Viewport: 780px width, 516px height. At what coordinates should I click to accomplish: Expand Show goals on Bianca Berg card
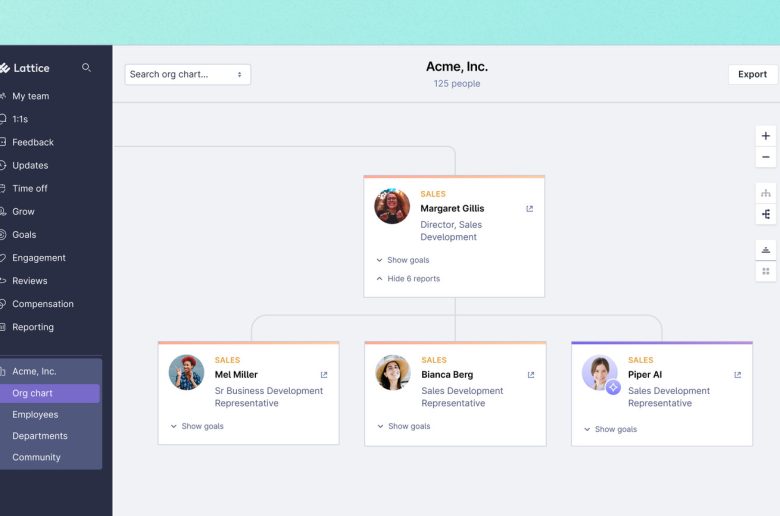404,426
